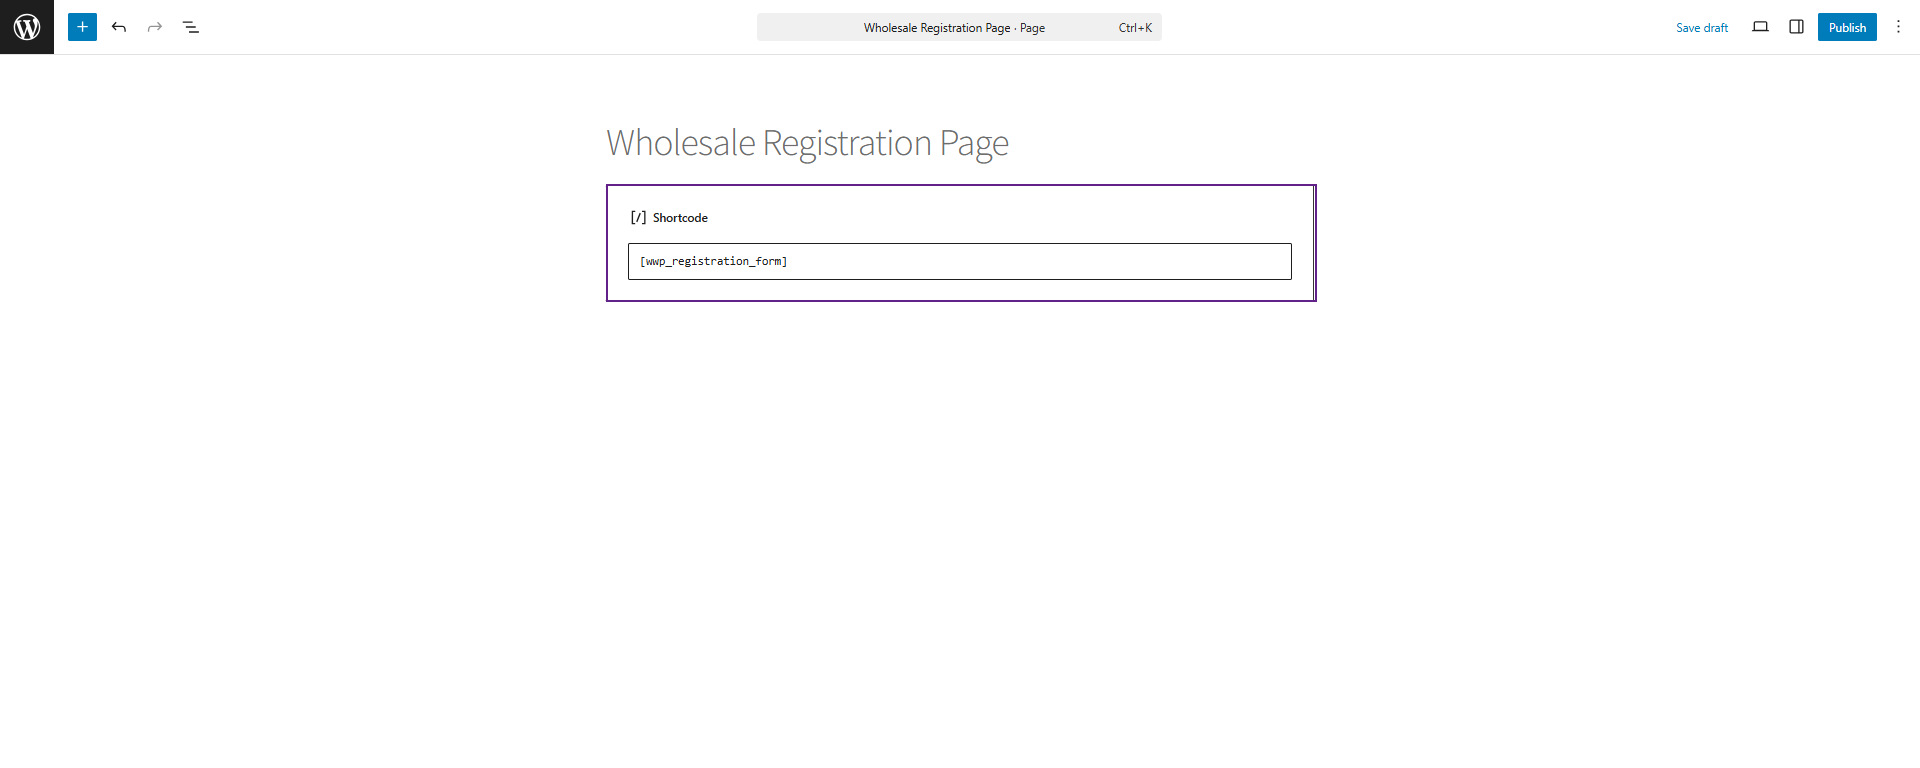Image resolution: width=1920 pixels, height=768 pixels.
Task: Undo the last editor change
Action: click(119, 27)
